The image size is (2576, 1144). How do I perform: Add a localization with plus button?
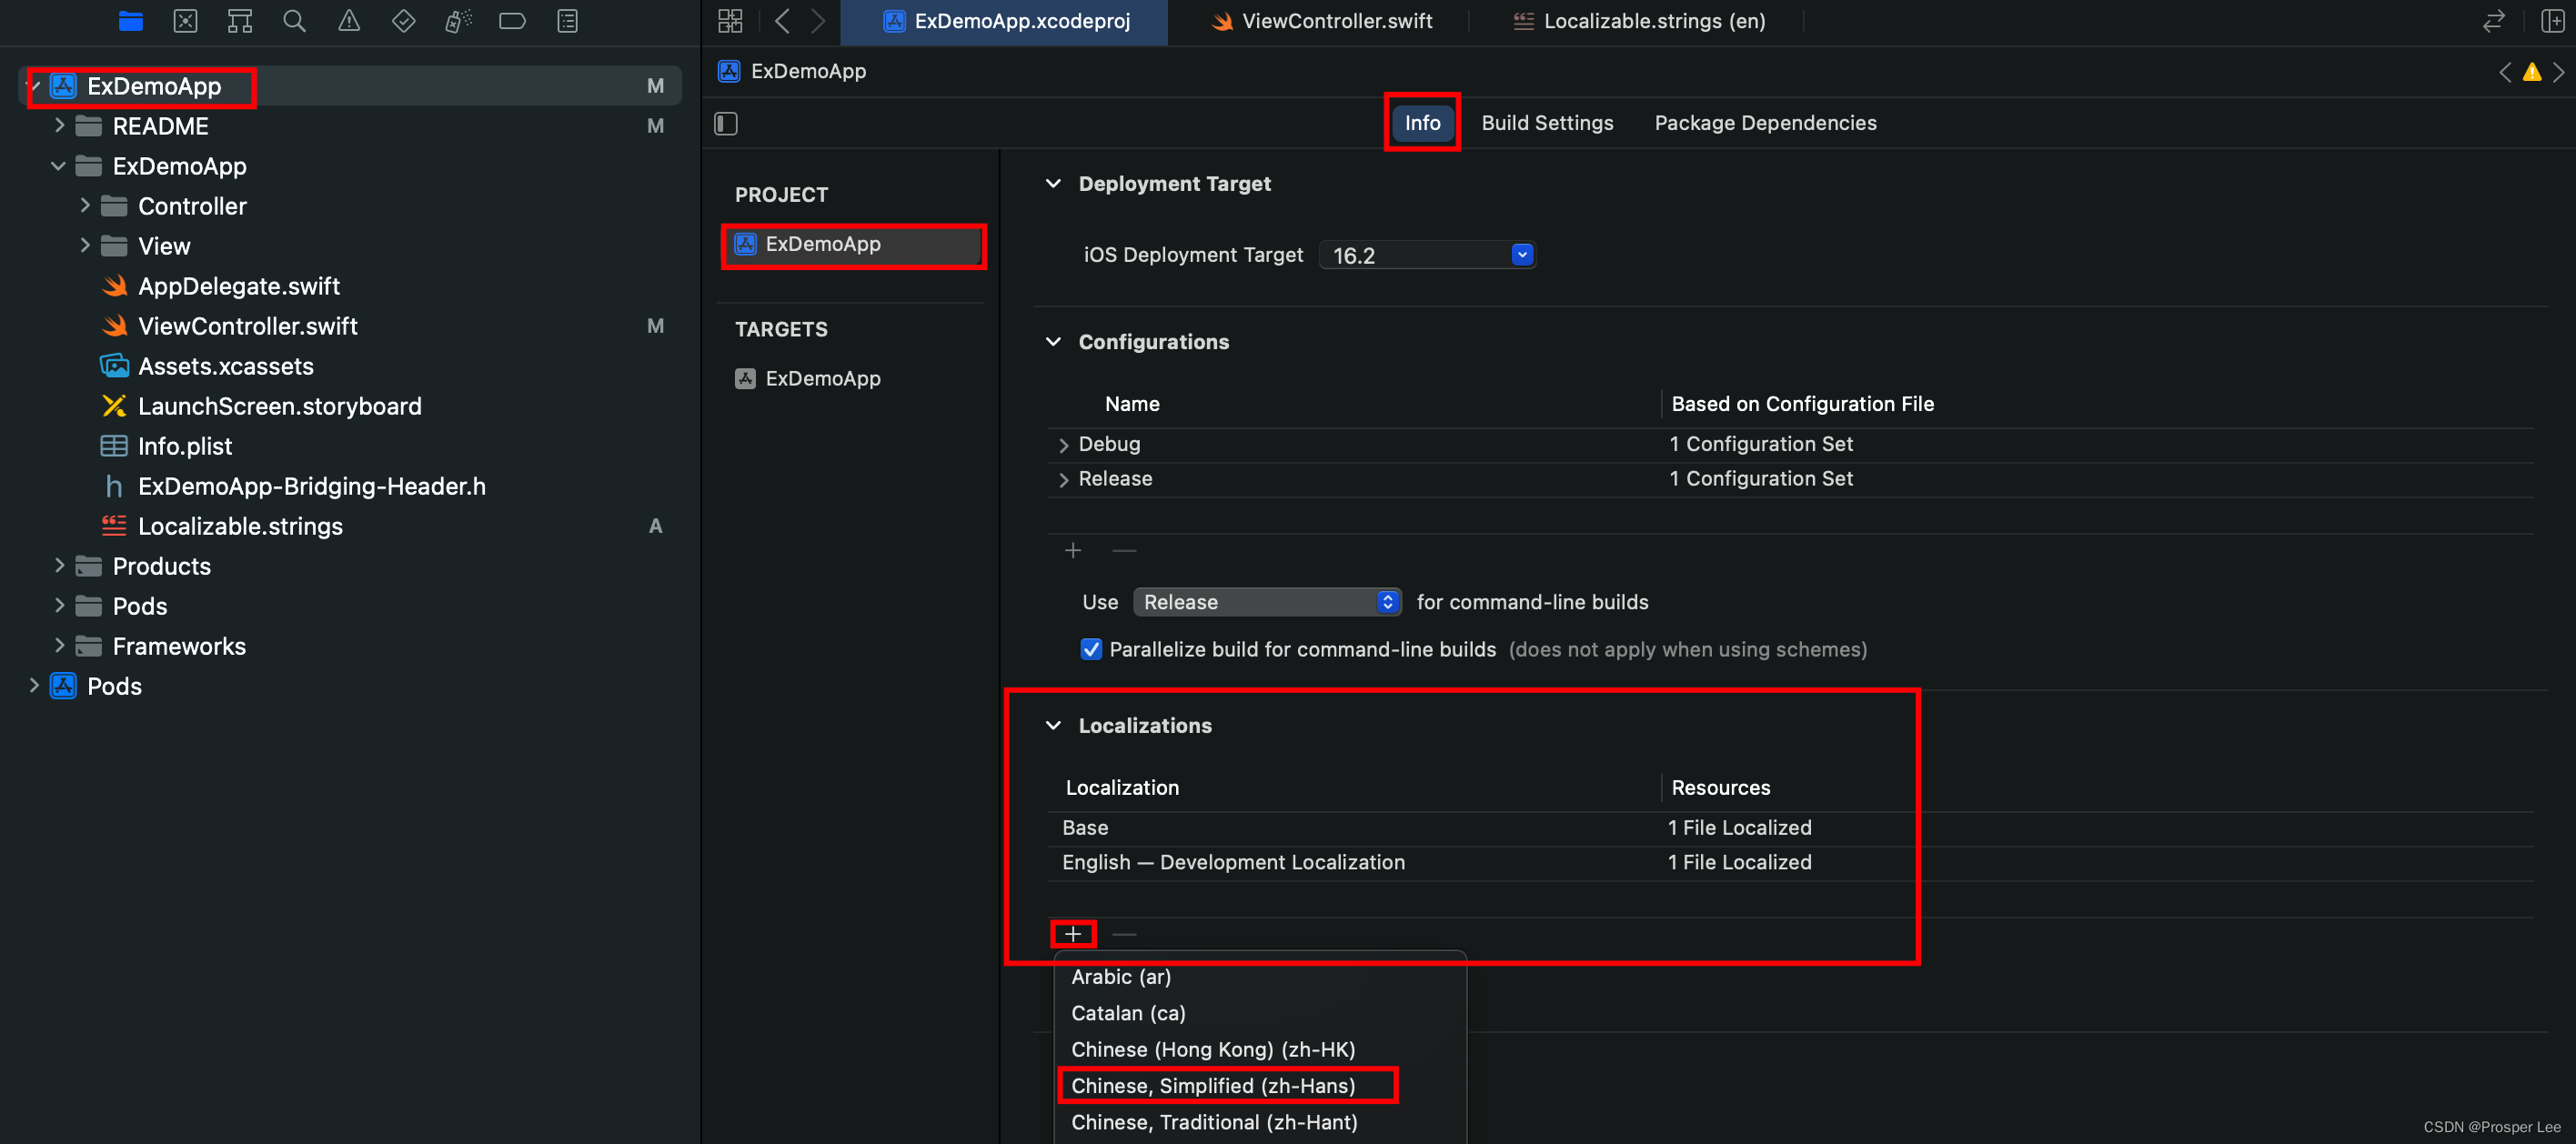pos(1073,934)
